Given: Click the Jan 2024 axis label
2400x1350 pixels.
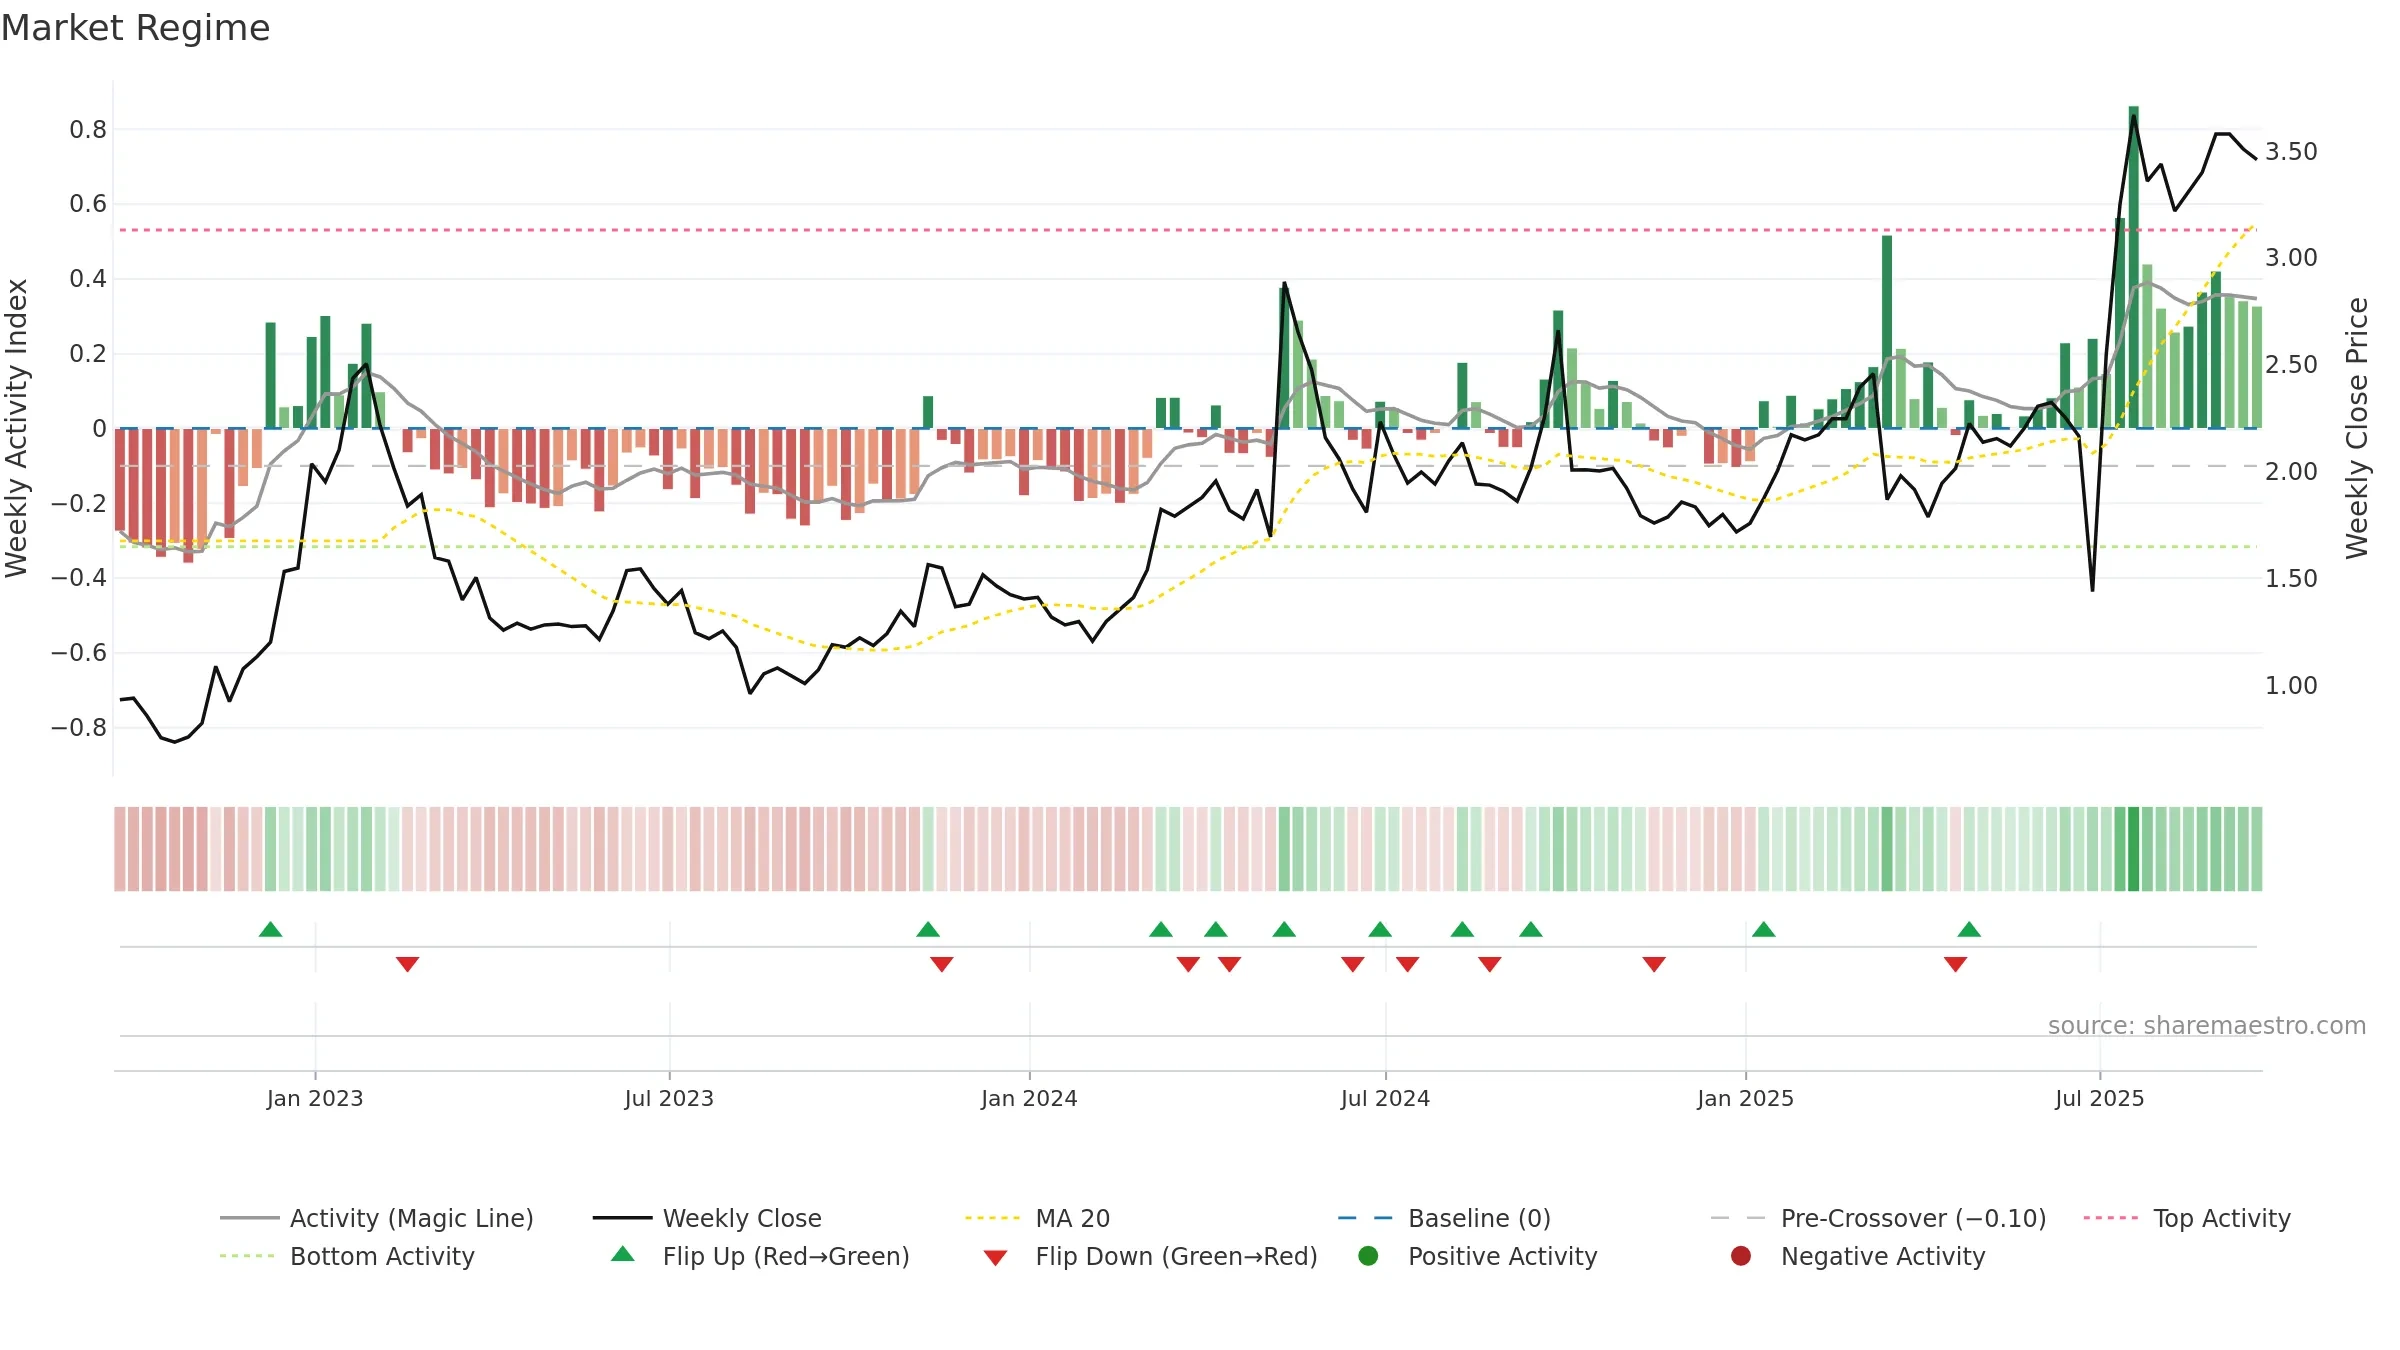Looking at the screenshot, I should pyautogui.click(x=1029, y=1098).
